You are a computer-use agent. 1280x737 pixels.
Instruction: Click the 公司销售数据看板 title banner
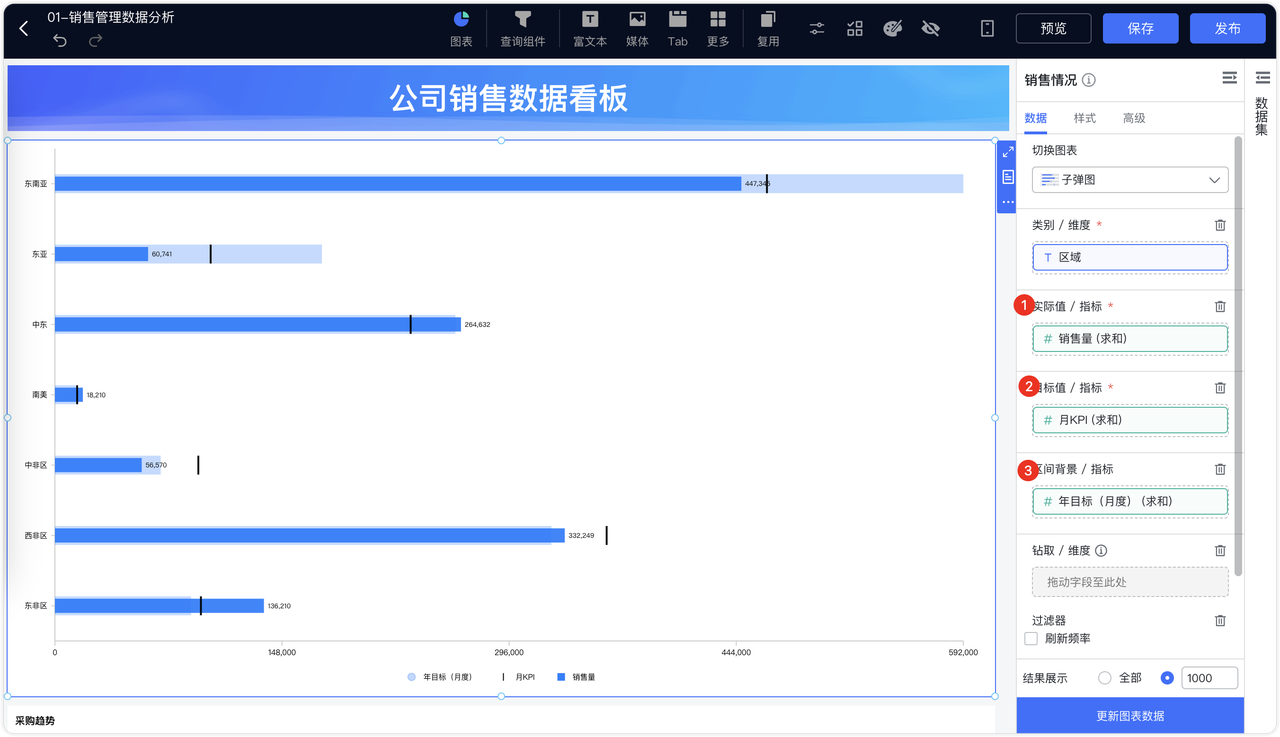508,98
